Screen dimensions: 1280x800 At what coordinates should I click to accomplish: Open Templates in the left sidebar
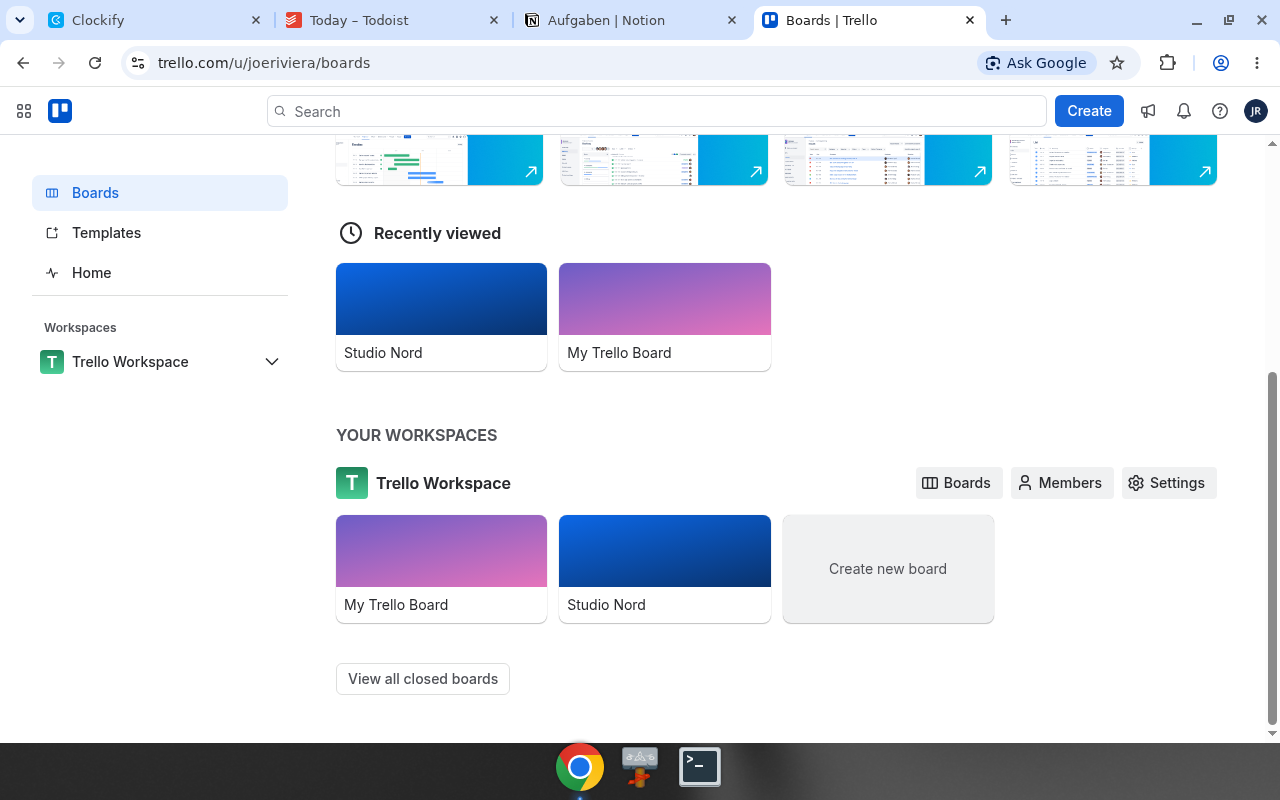[x=160, y=233]
